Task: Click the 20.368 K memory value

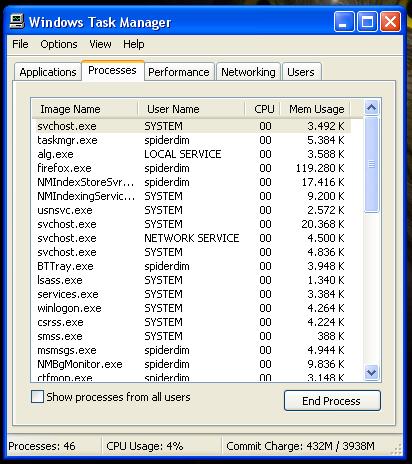Action: point(323,224)
